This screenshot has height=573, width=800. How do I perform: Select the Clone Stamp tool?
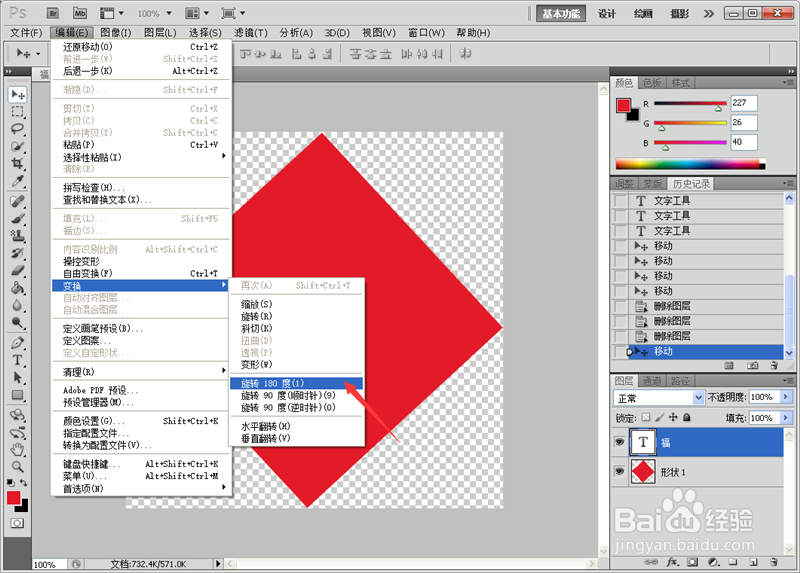pyautogui.click(x=18, y=236)
